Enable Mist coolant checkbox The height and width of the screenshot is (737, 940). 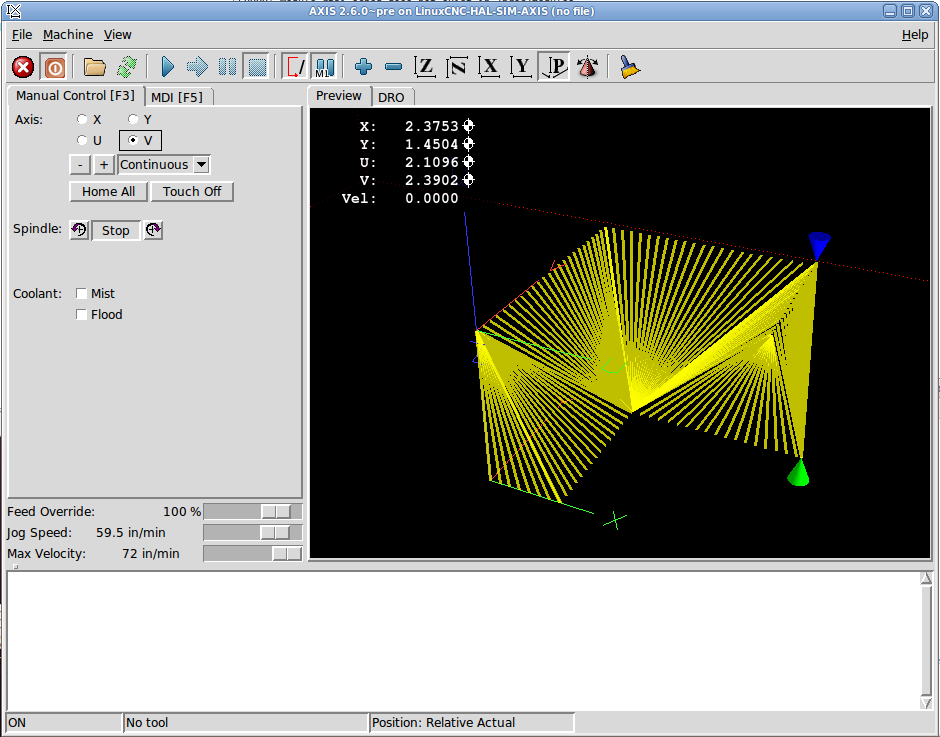82,293
